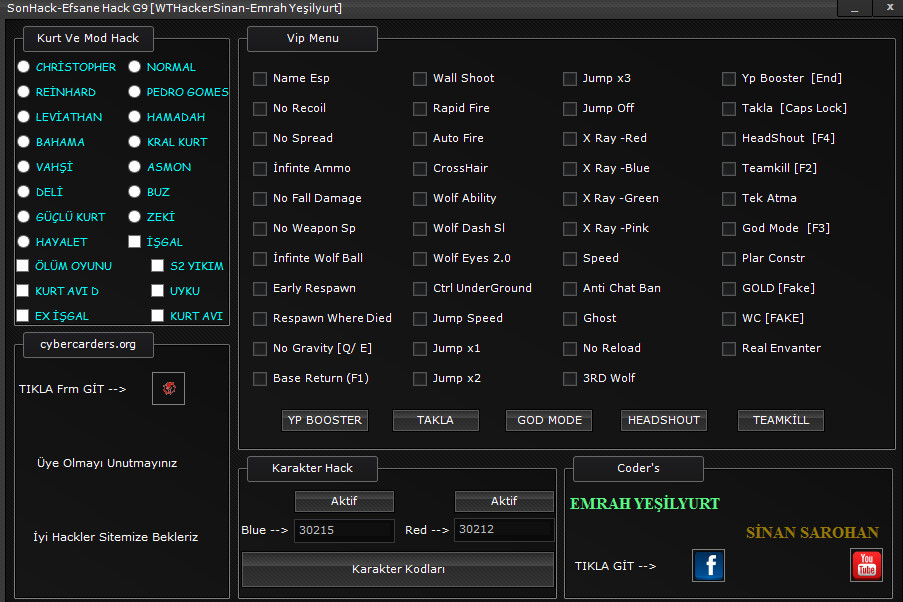The image size is (903, 602).
Task: Check the Ghost option
Action: pyautogui.click(x=570, y=318)
